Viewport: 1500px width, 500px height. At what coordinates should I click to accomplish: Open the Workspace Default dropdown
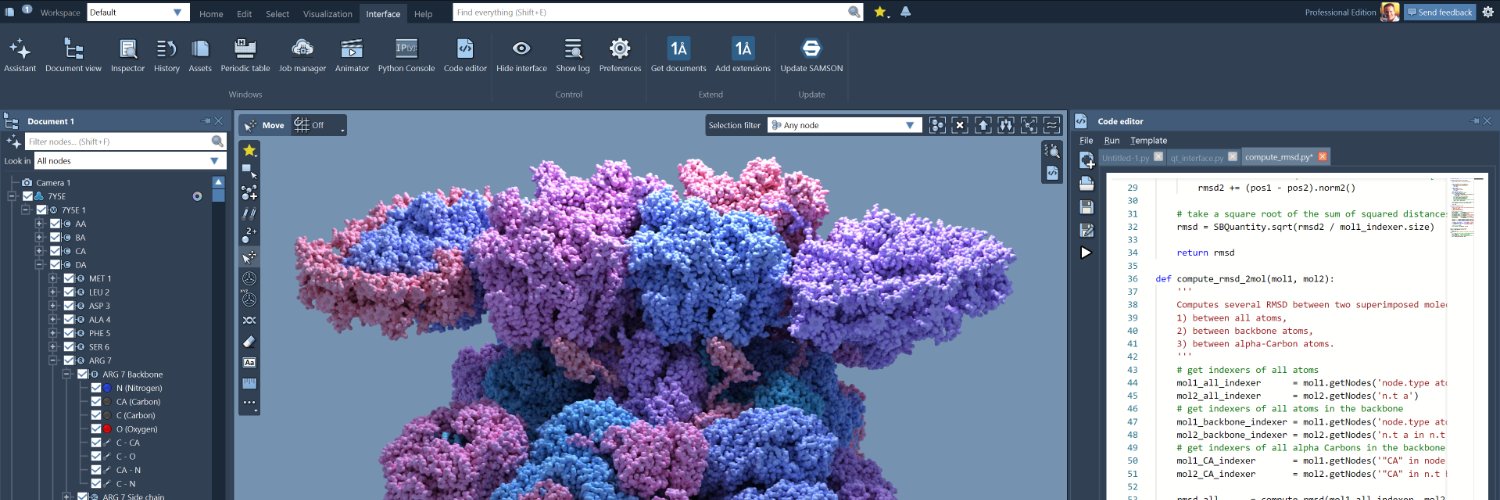(138, 13)
